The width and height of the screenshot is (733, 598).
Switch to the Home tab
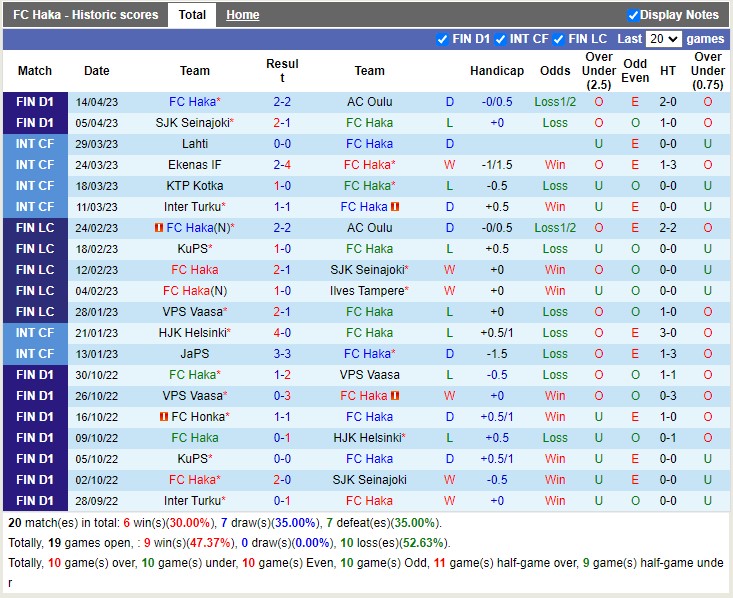(242, 15)
